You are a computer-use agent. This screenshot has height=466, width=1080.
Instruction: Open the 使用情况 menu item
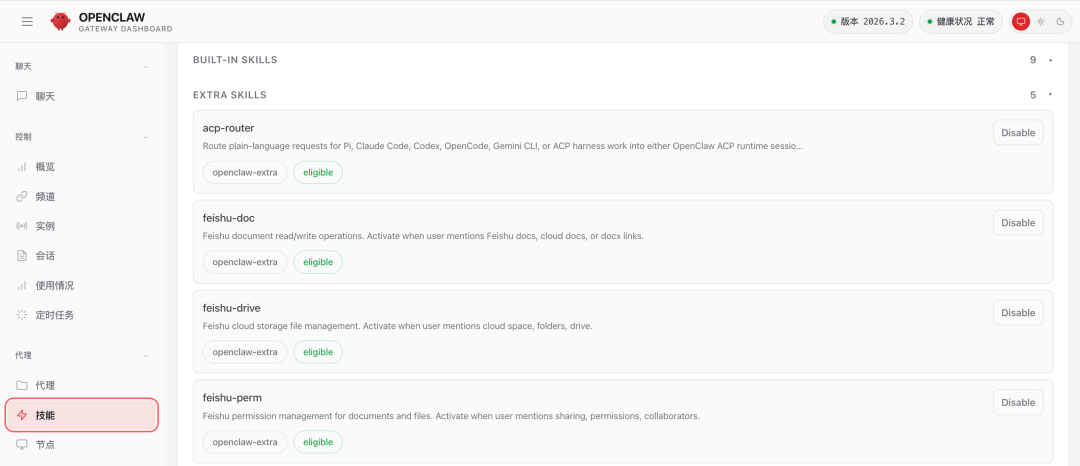(x=54, y=285)
